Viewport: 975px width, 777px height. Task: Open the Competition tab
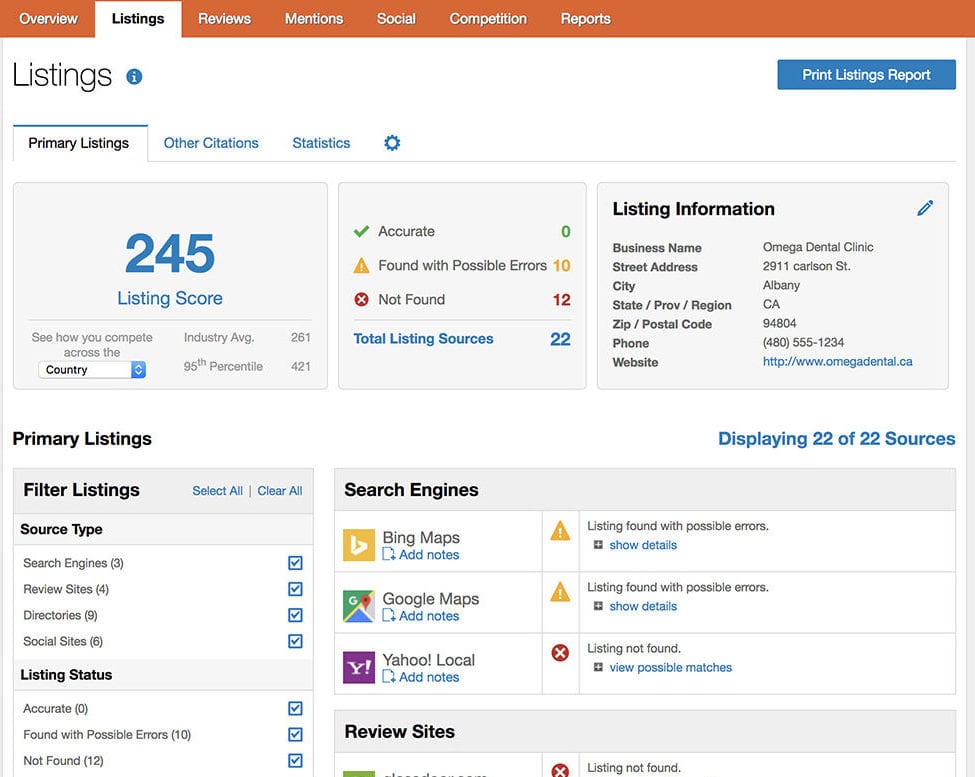[488, 19]
